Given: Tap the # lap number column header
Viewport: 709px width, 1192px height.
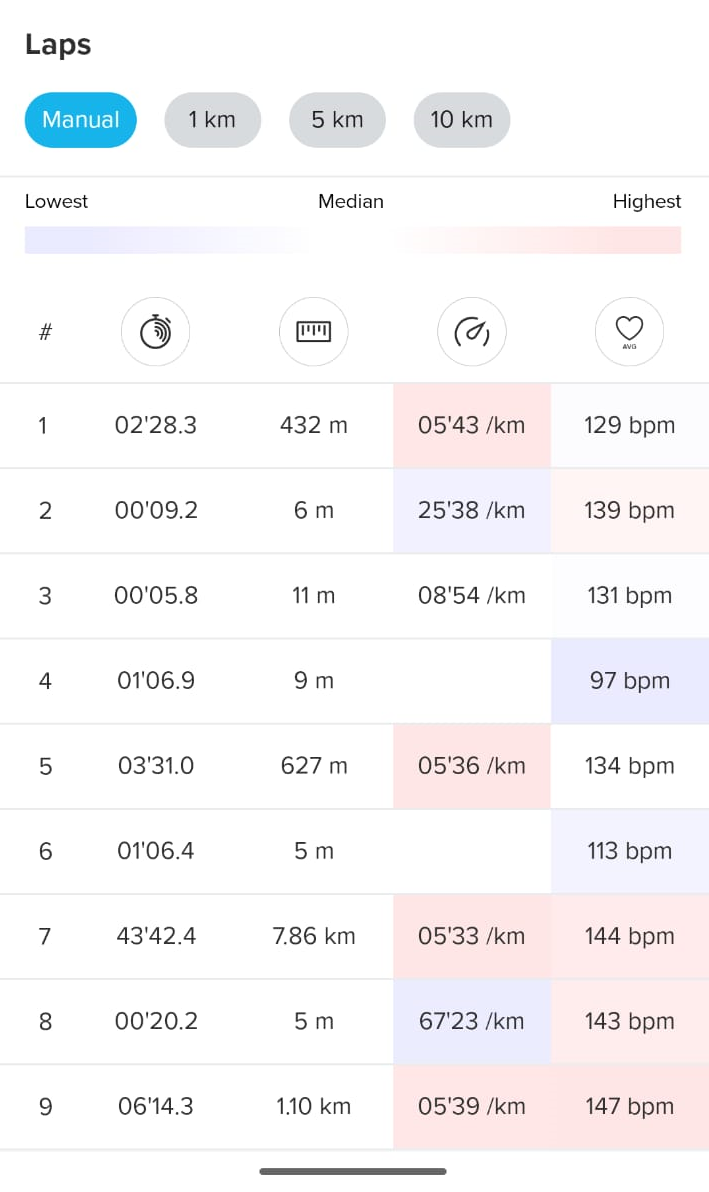Looking at the screenshot, I should pos(45,332).
